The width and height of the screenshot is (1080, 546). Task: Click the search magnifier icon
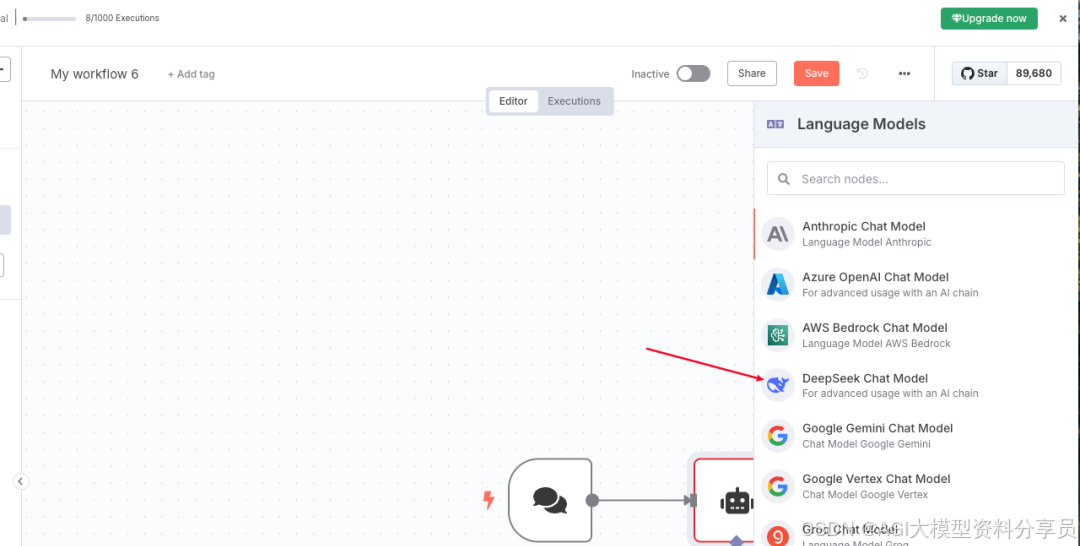tap(783, 179)
